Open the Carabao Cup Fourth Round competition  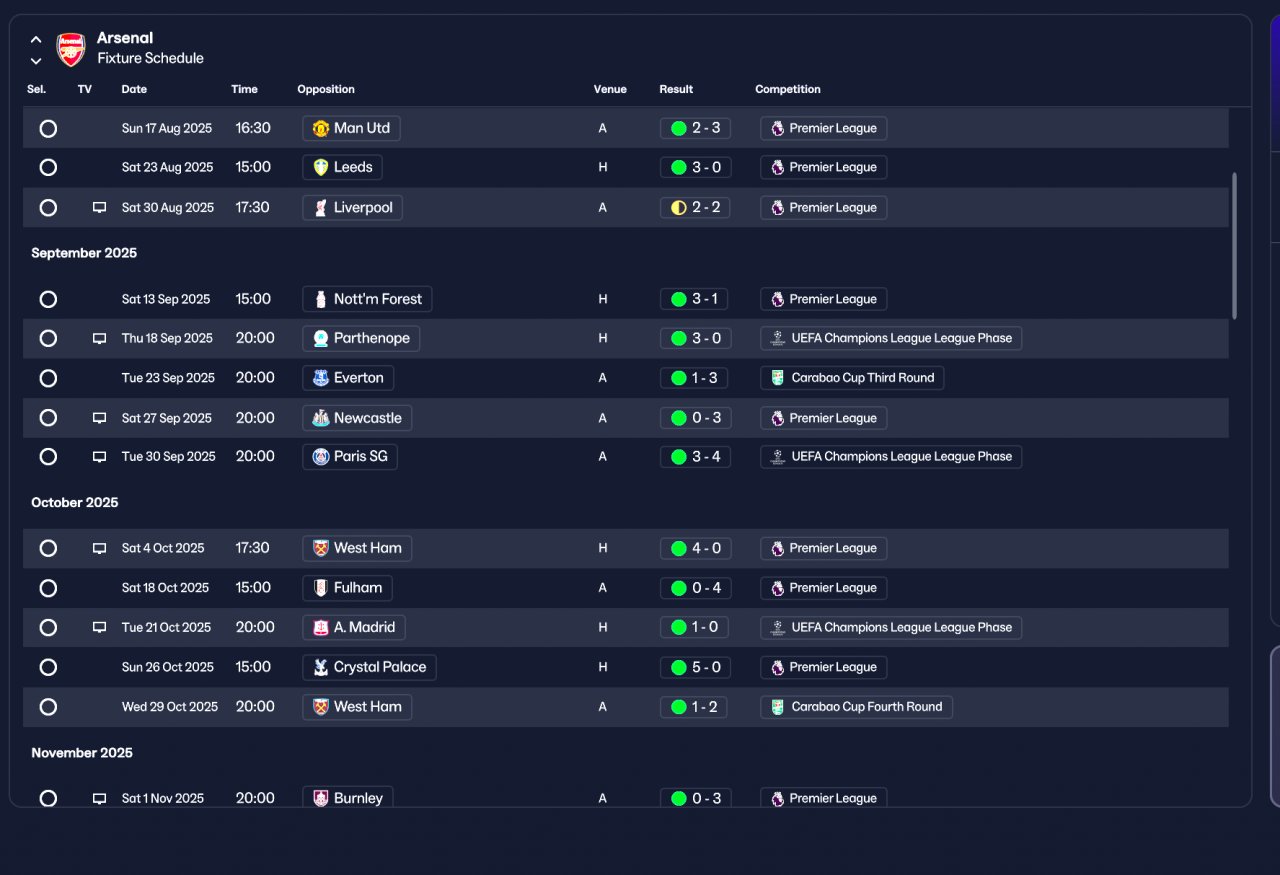pos(856,706)
